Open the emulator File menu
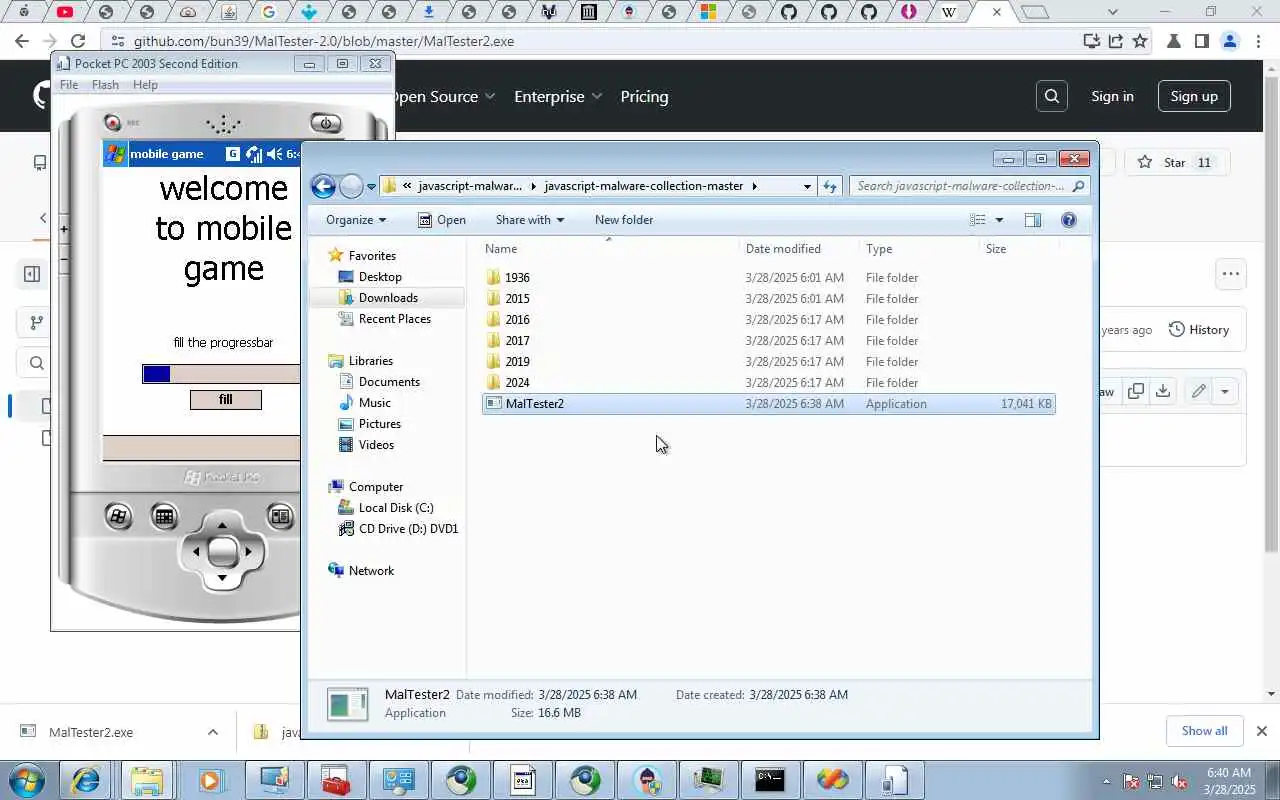This screenshot has height=800, width=1280. [x=69, y=85]
